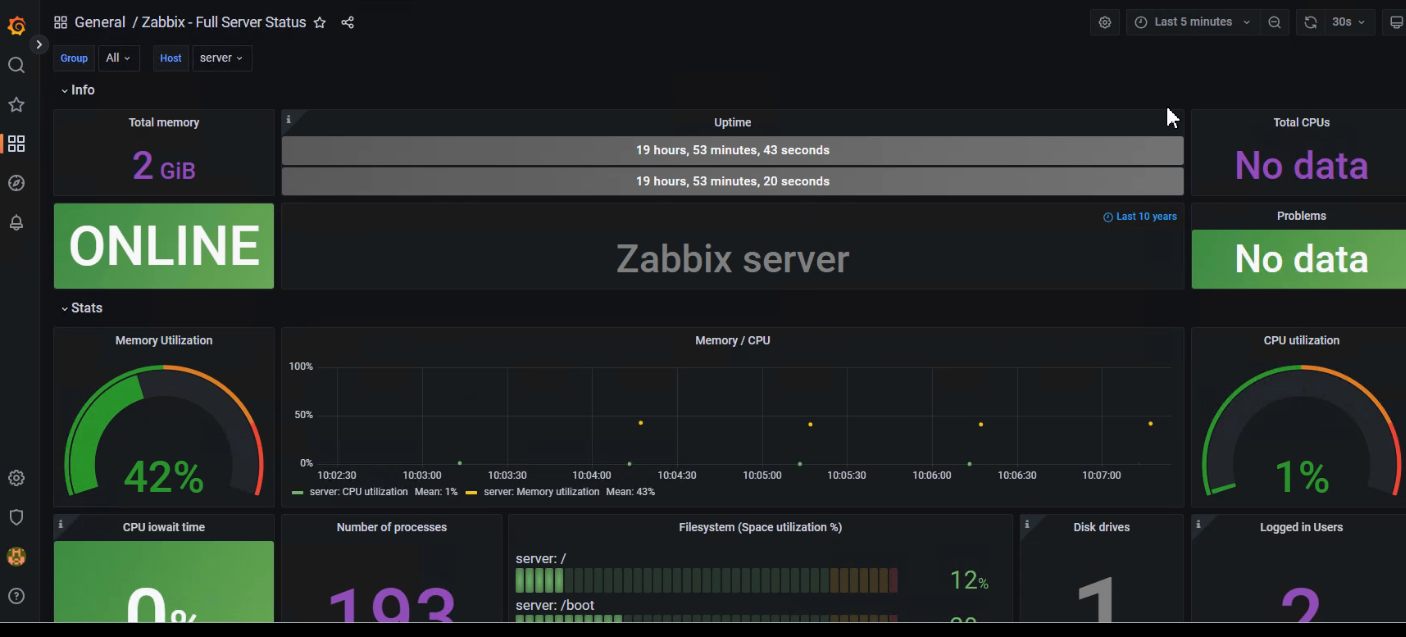Open Filesystem space utilization panel title
Screen dimensions: 1406x637
tap(760, 527)
